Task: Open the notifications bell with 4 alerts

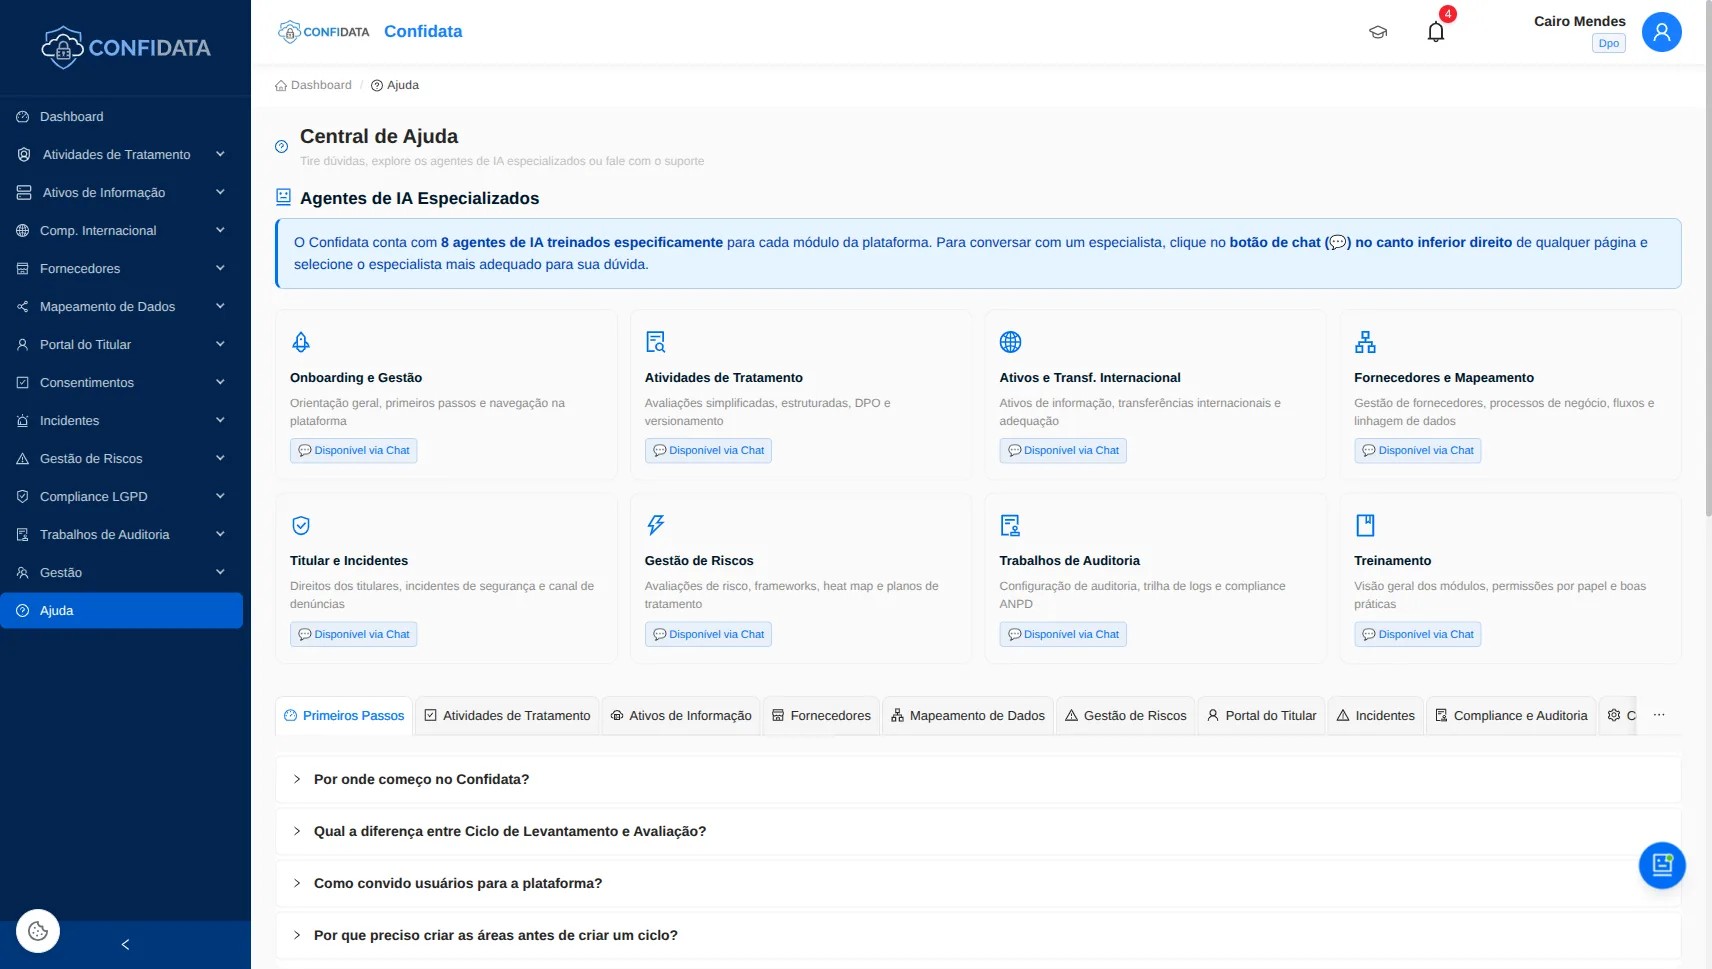Action: [x=1437, y=32]
